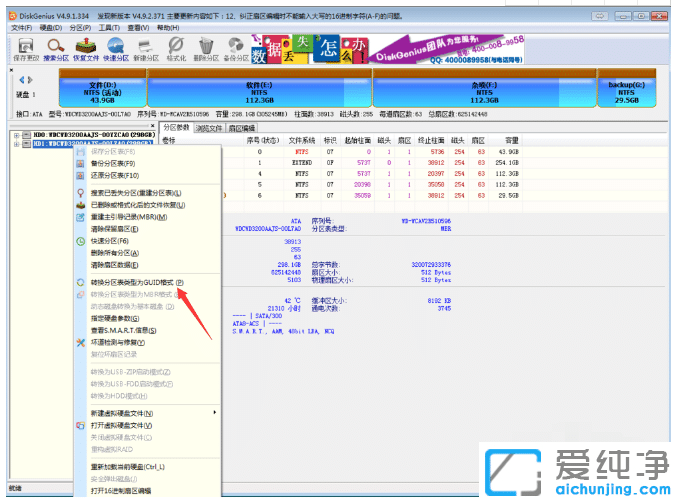Open the 恢复文件 (Recover Files) tool
The image size is (679, 502).
click(x=88, y=49)
